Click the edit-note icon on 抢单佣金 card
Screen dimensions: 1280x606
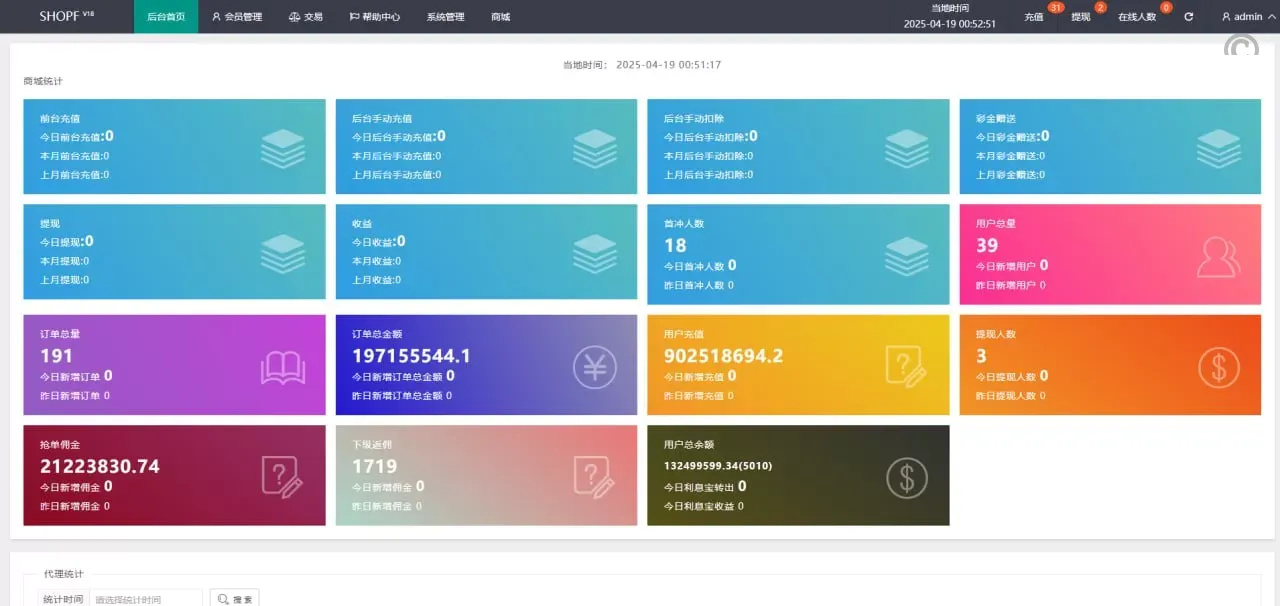click(x=282, y=477)
